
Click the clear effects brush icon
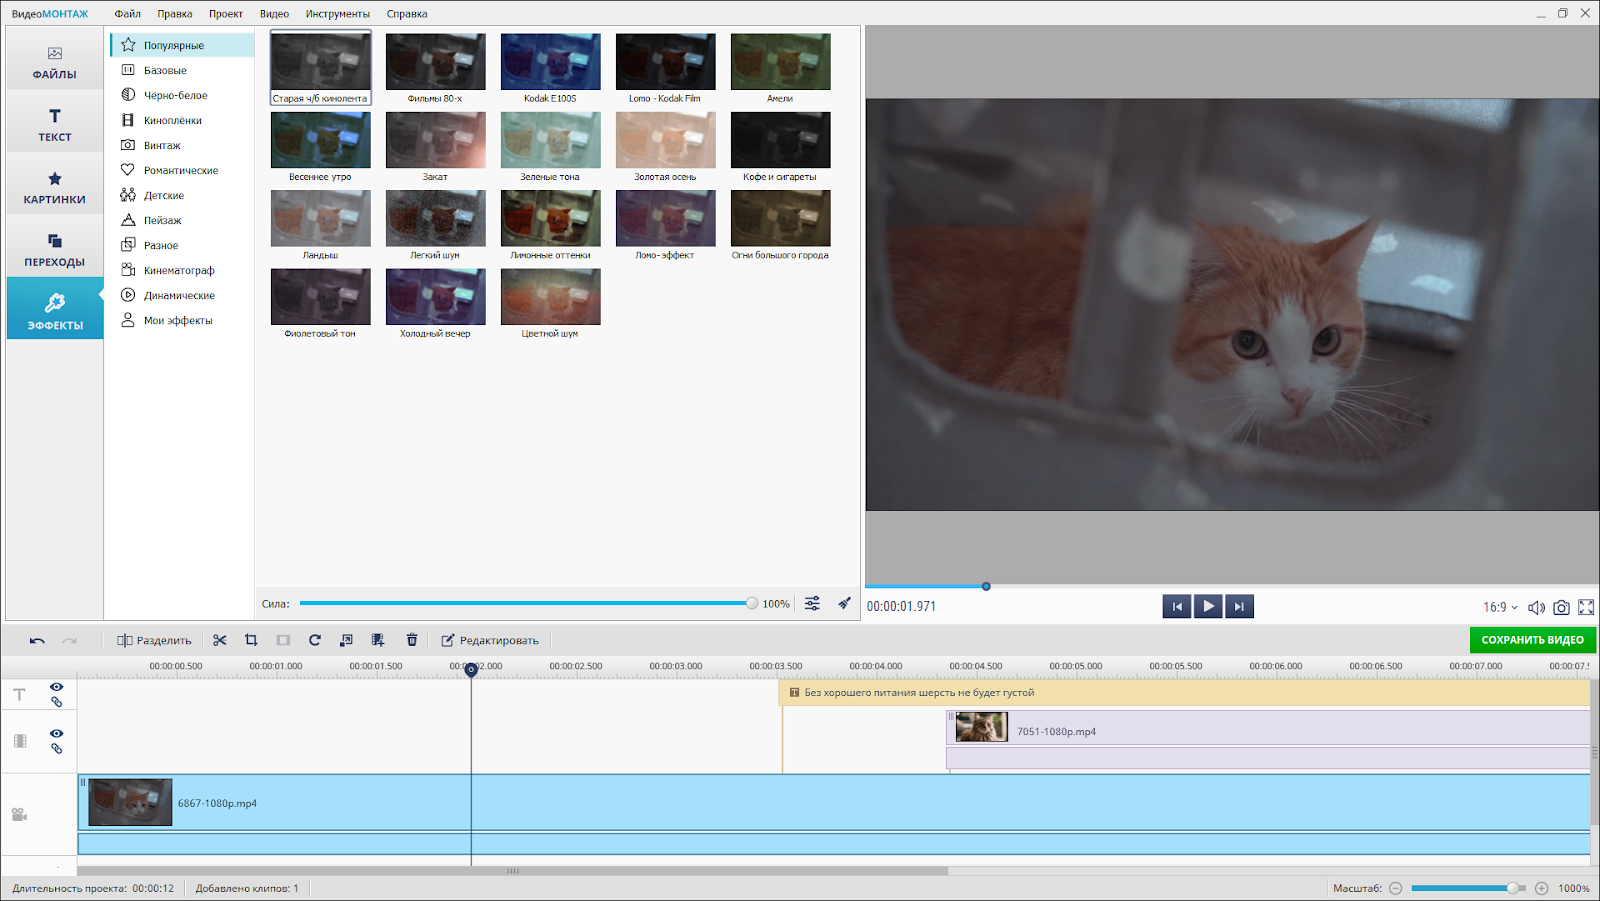[844, 603]
